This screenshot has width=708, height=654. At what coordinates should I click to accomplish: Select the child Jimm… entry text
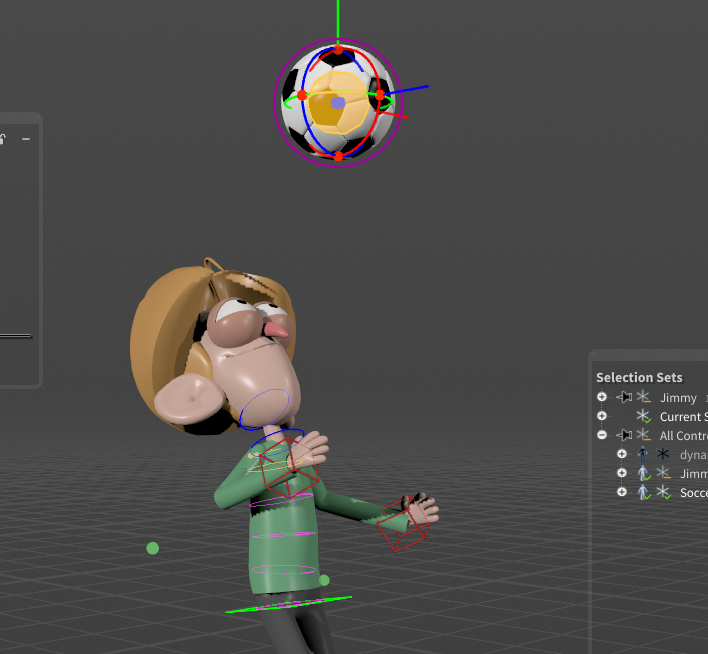(694, 473)
